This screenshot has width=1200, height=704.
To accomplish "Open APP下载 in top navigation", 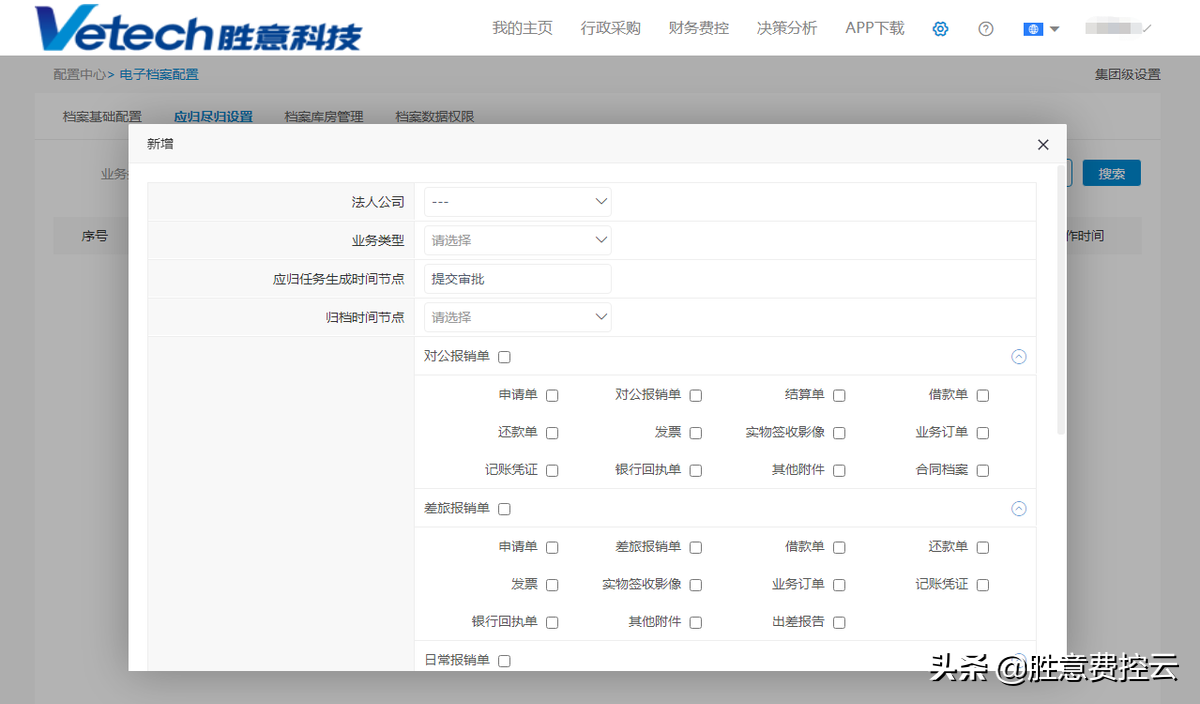I will (x=875, y=28).
